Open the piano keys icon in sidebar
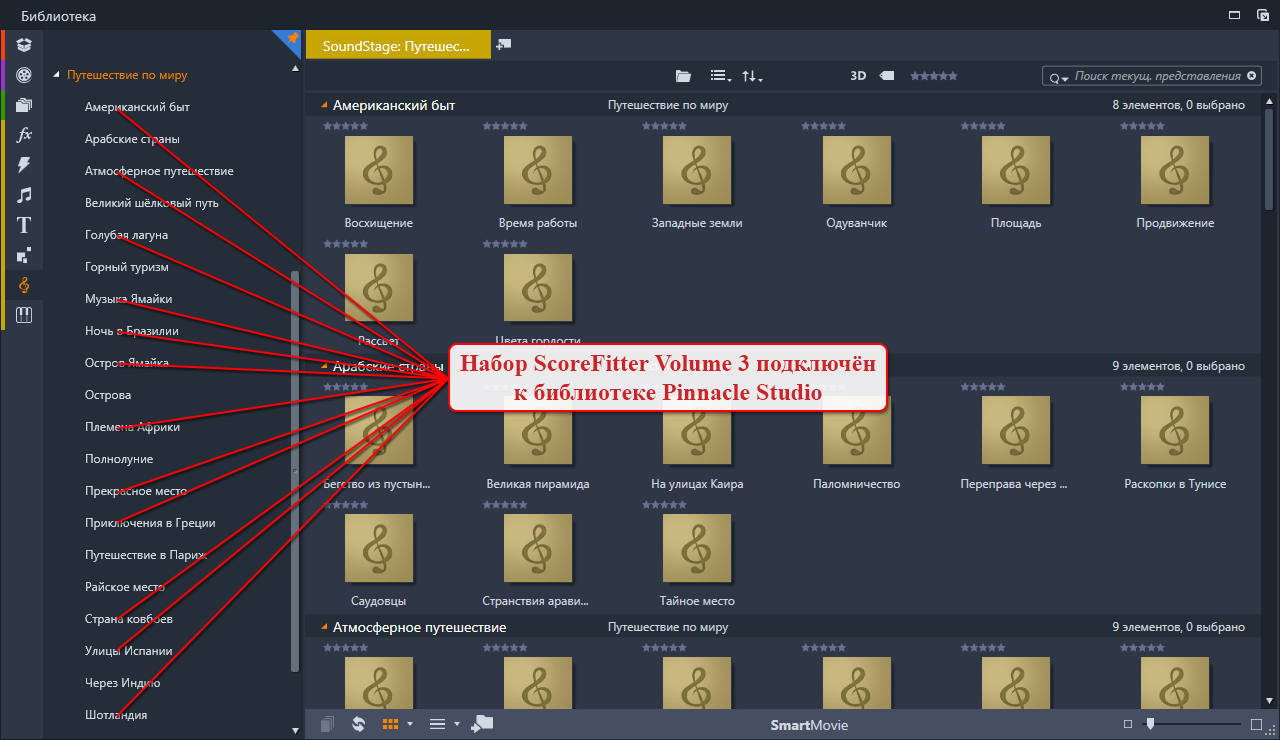 [x=24, y=316]
